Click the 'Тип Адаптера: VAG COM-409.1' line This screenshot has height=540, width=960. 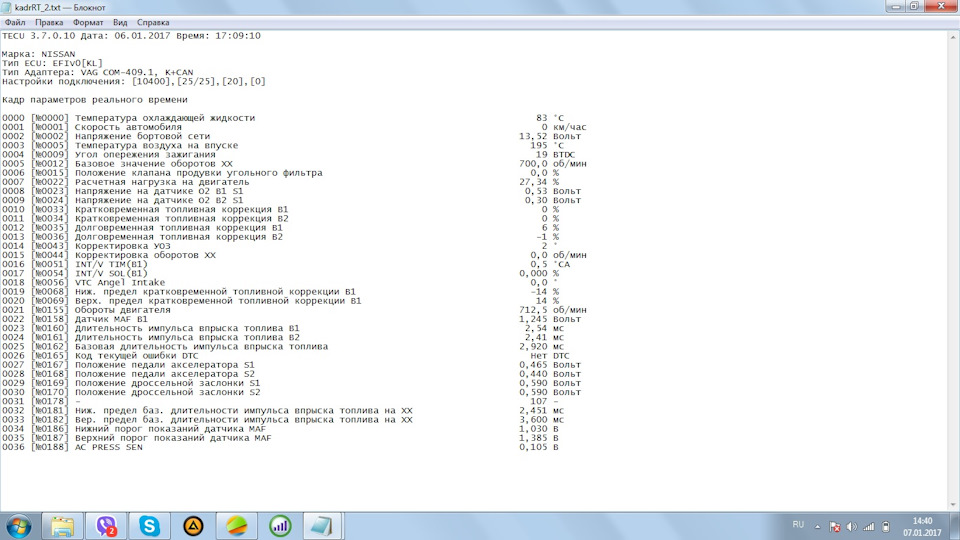pyautogui.click(x=97, y=72)
